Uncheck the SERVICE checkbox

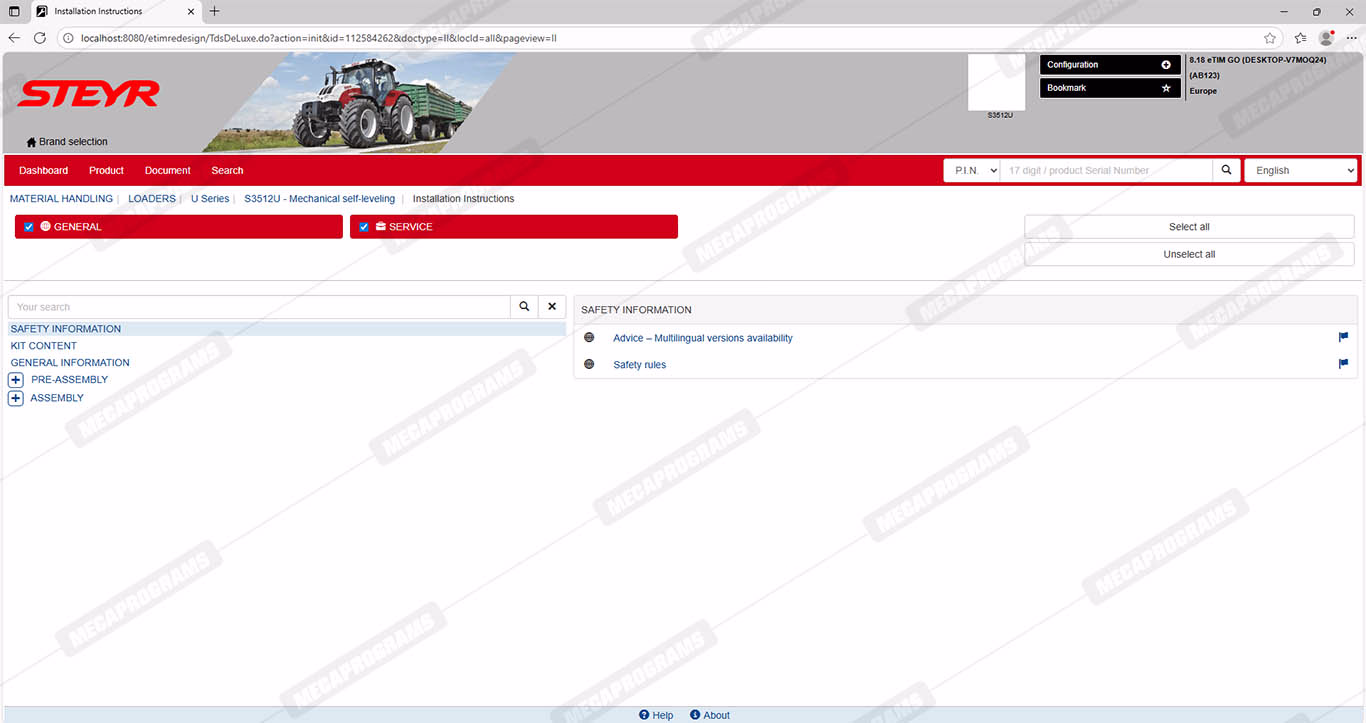pyautogui.click(x=364, y=227)
